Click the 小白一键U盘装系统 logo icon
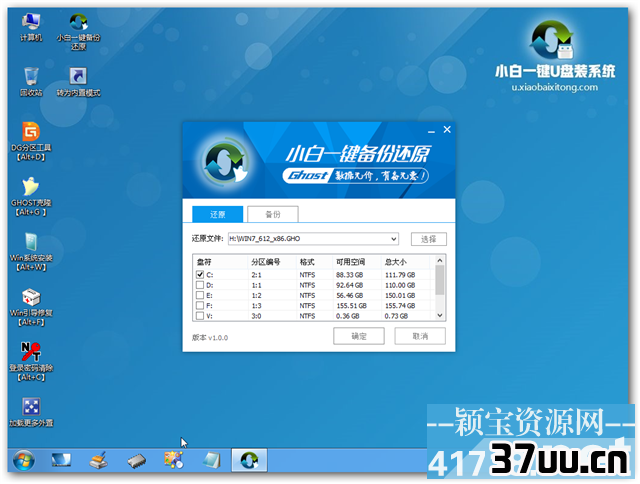The image size is (640, 484). point(552,40)
